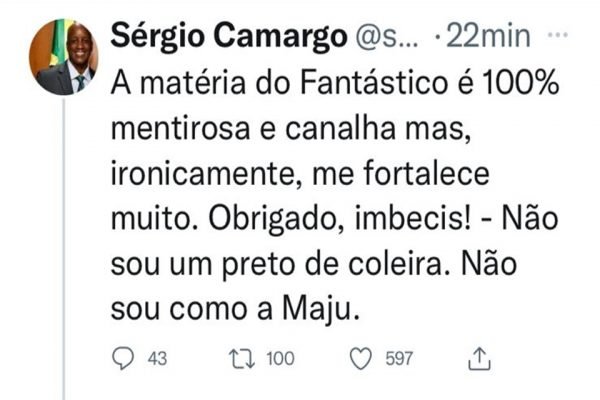Screen dimensions: 600x400
Task: Click the 100 retweets count
Action: point(280,357)
